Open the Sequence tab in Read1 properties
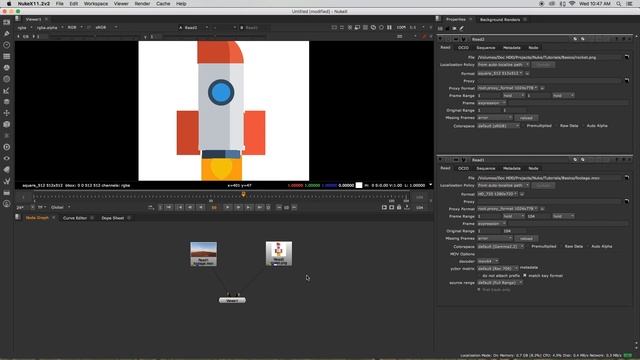Viewport: 640px width, 360px height. click(x=486, y=168)
